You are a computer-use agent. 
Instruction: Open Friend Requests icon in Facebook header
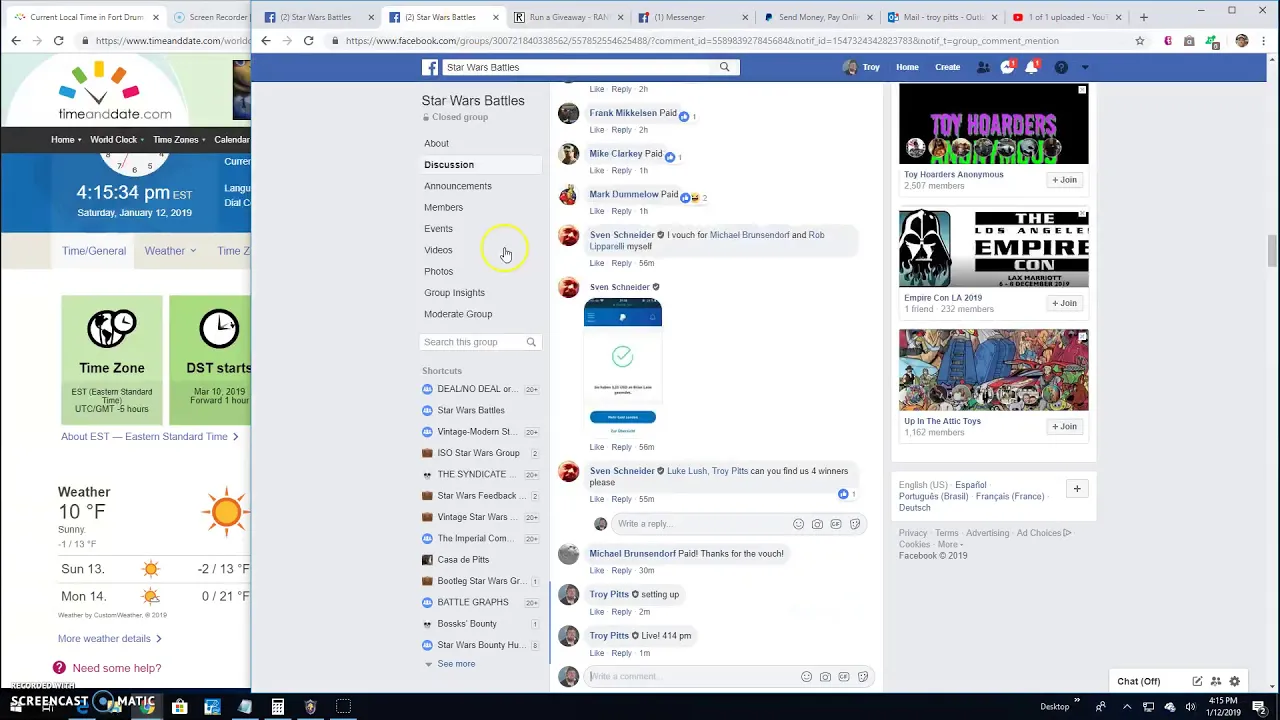coord(983,67)
